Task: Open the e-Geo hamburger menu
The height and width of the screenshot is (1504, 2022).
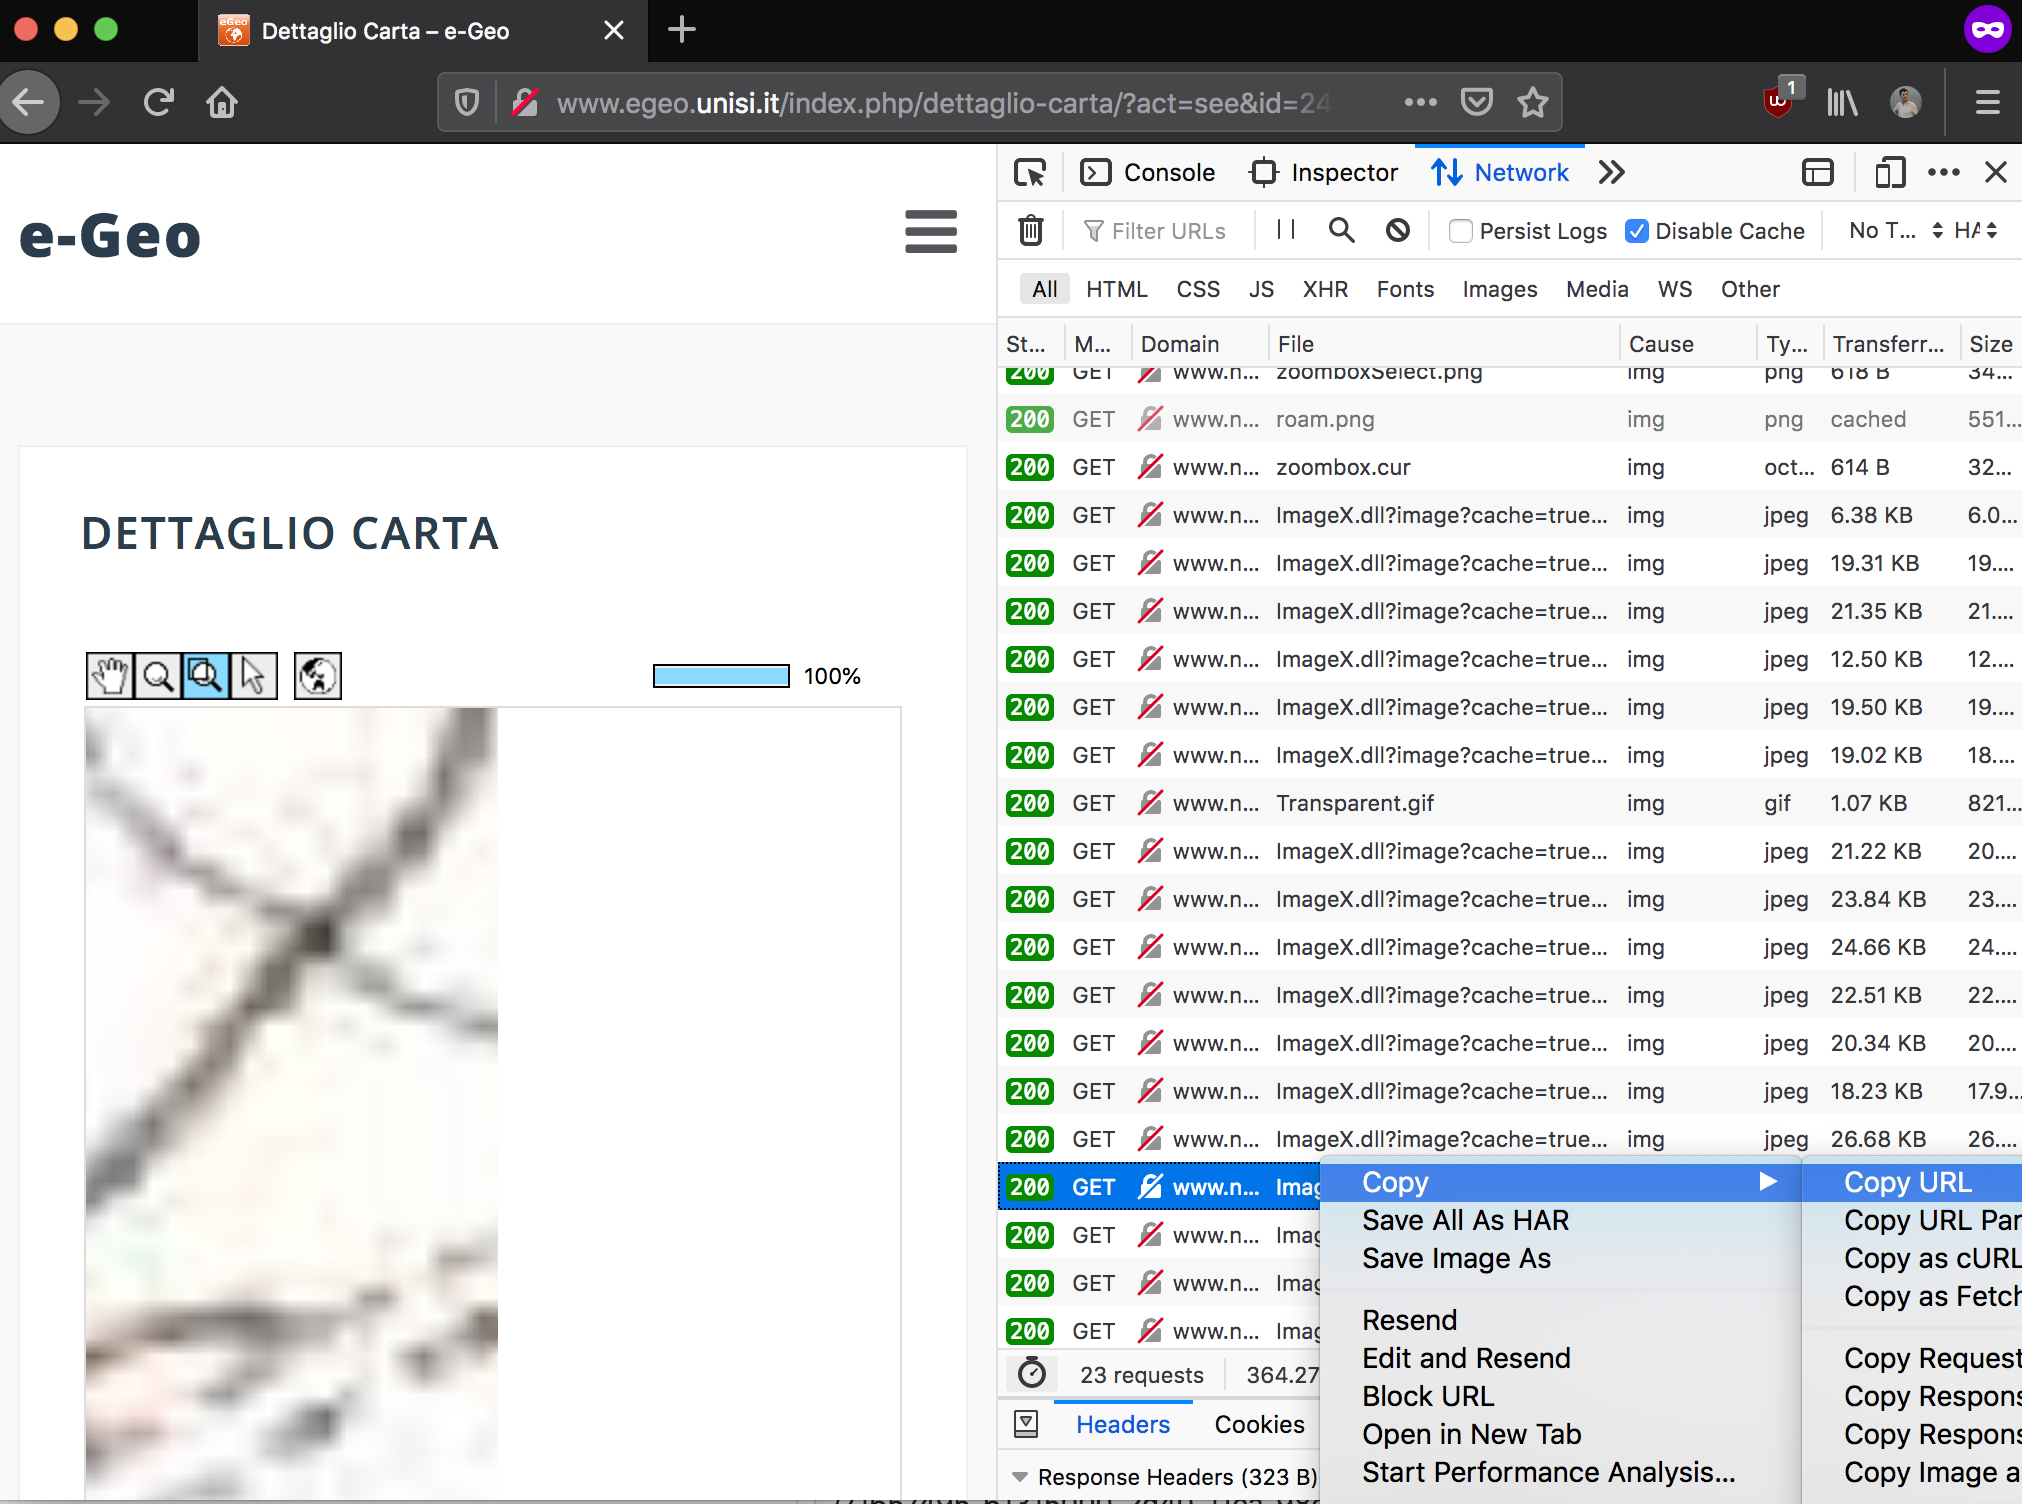Action: tap(931, 231)
